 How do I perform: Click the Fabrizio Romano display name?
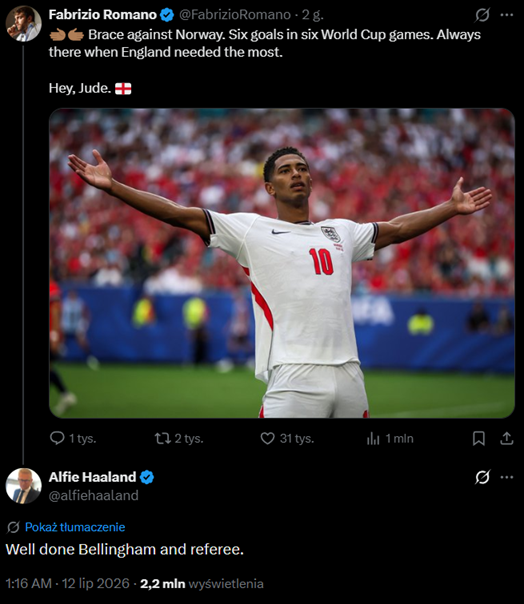[102, 15]
